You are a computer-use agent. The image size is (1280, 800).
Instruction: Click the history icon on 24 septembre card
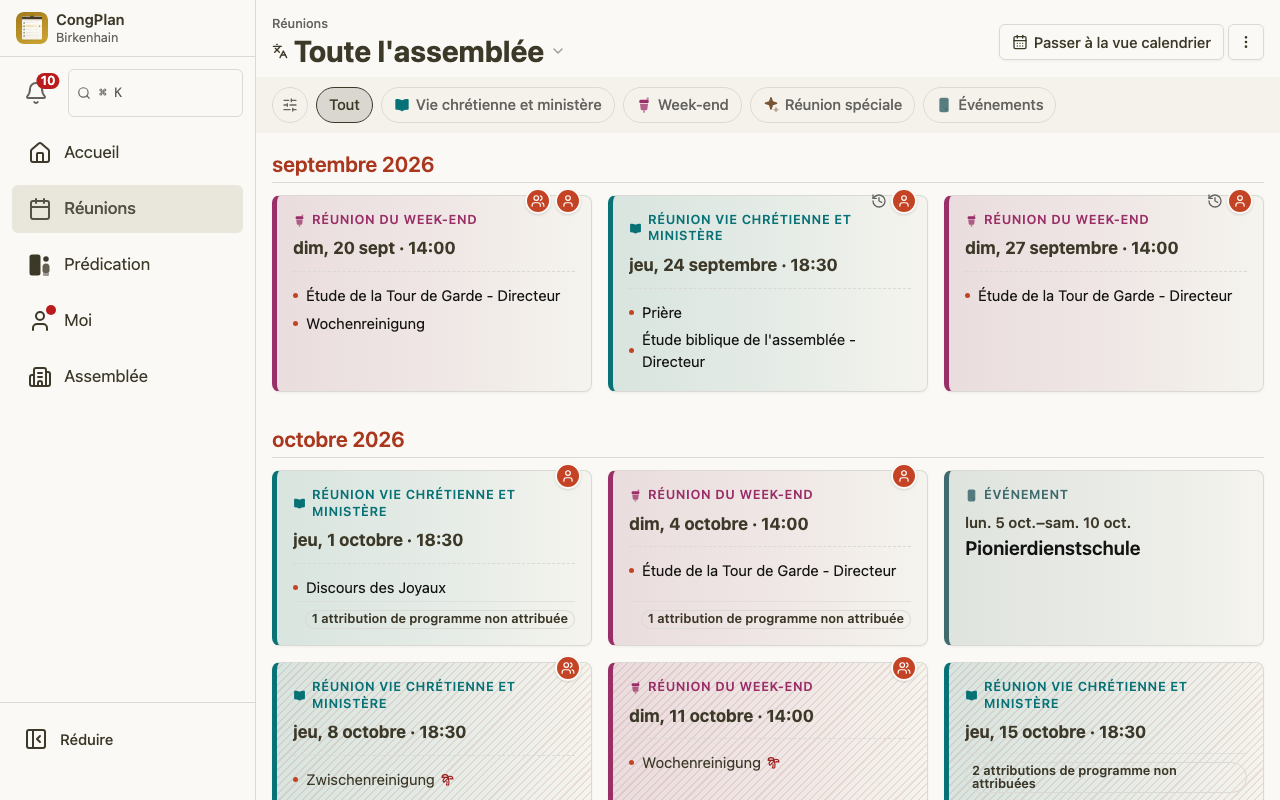[x=878, y=201]
